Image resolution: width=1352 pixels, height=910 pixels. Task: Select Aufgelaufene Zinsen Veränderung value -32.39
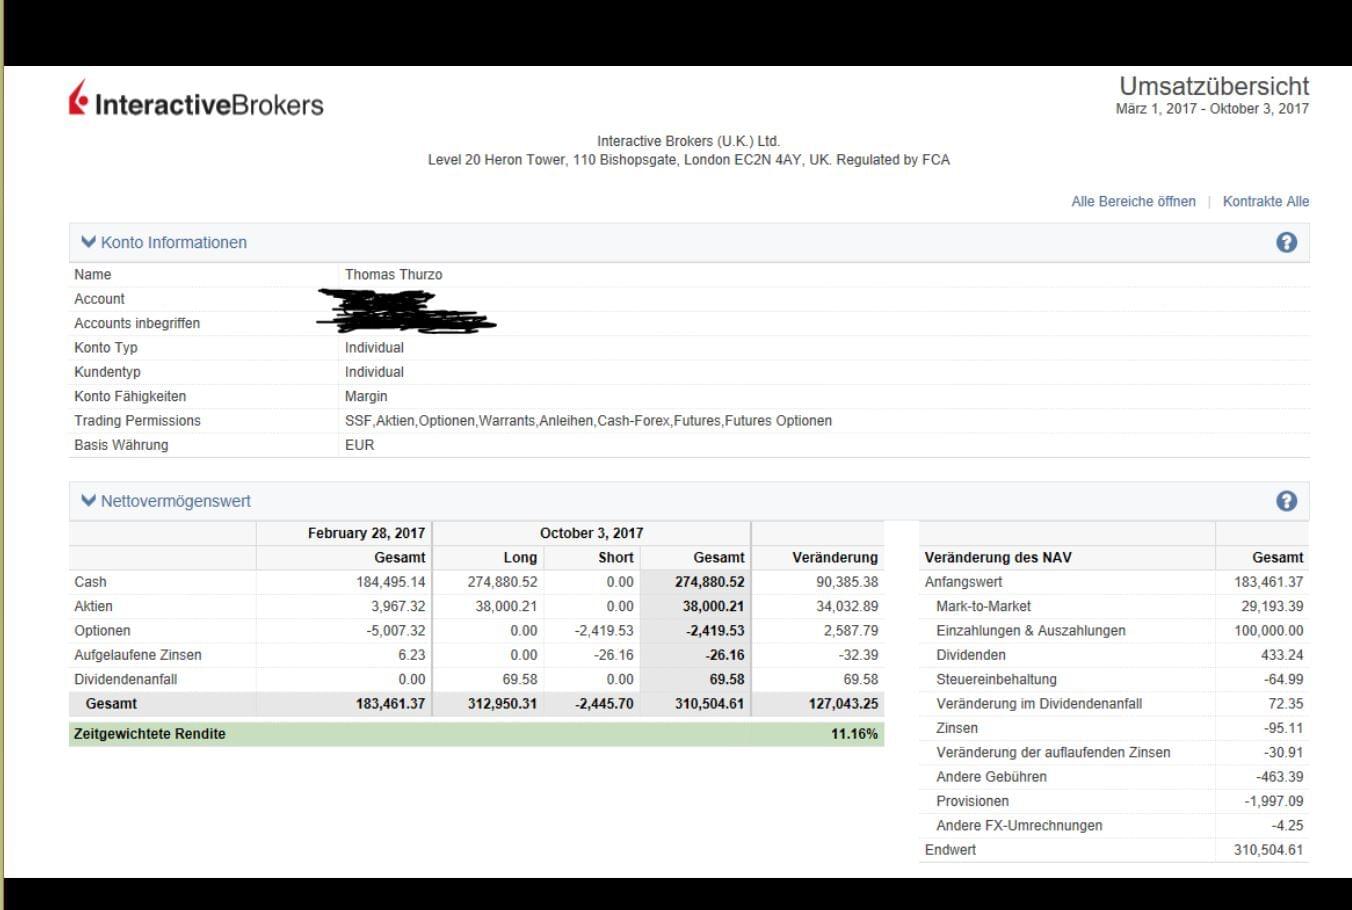[858, 655]
